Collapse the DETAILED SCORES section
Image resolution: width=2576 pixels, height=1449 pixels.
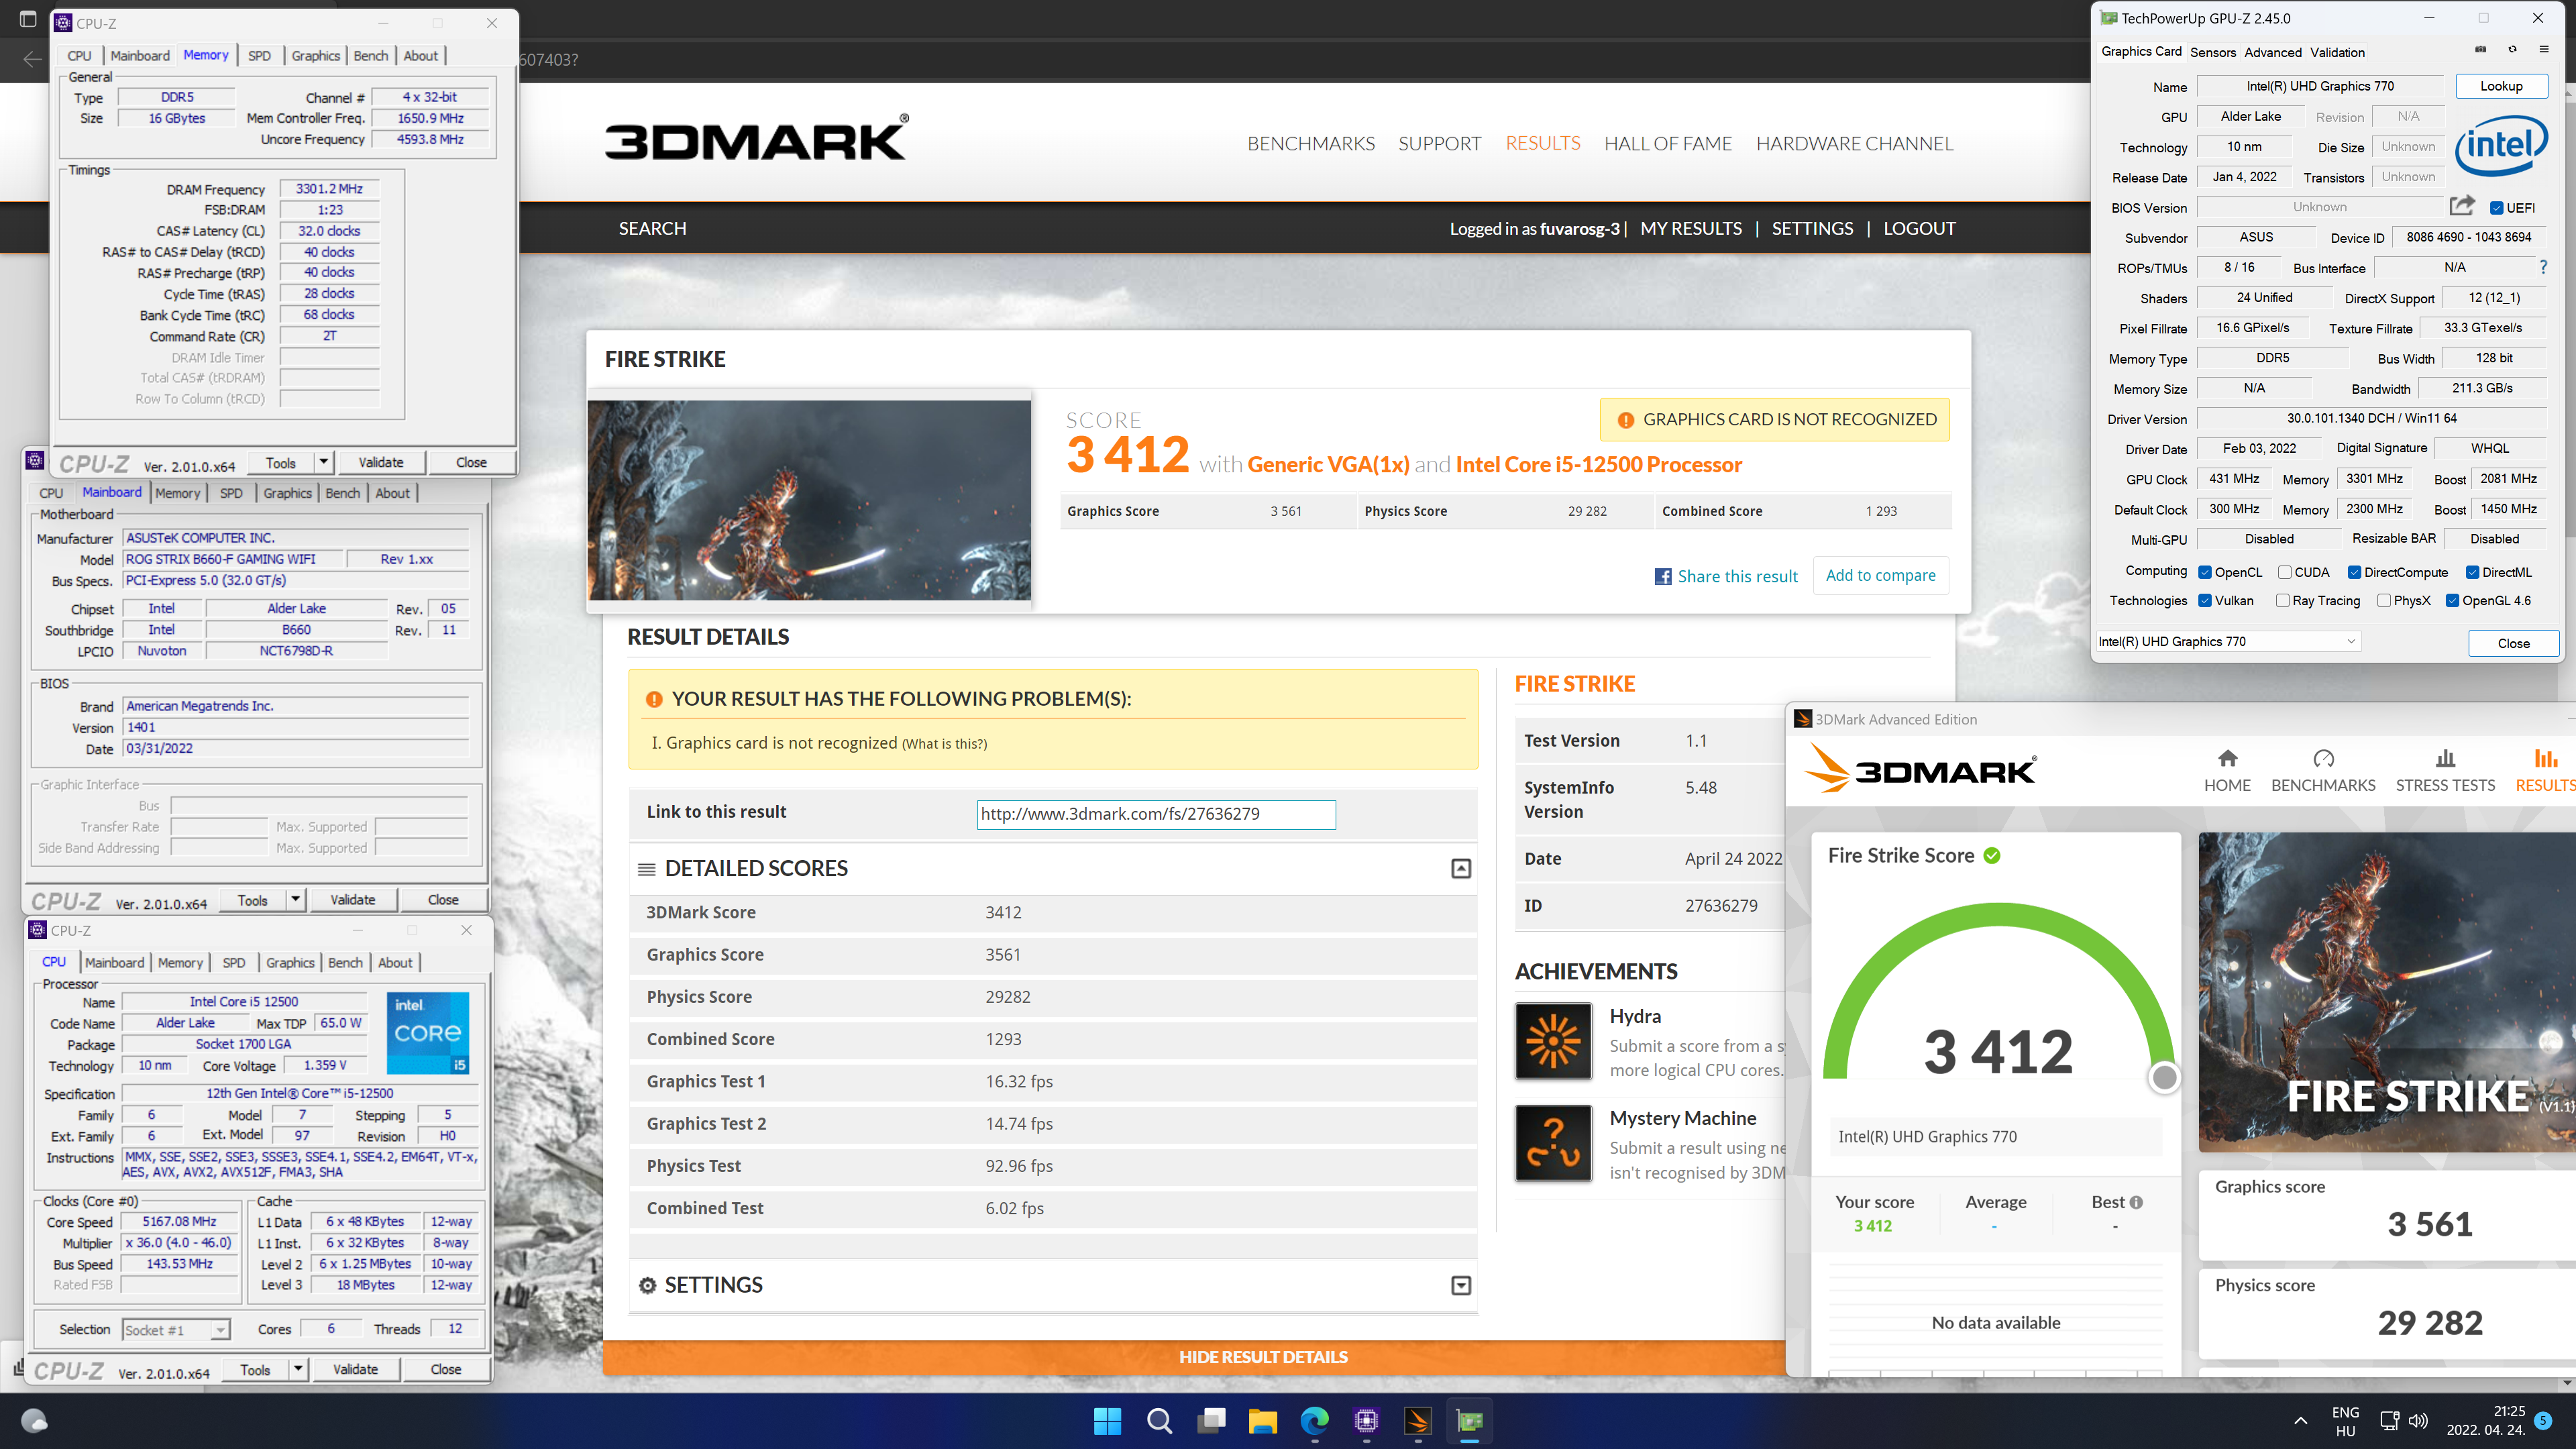click(1461, 868)
